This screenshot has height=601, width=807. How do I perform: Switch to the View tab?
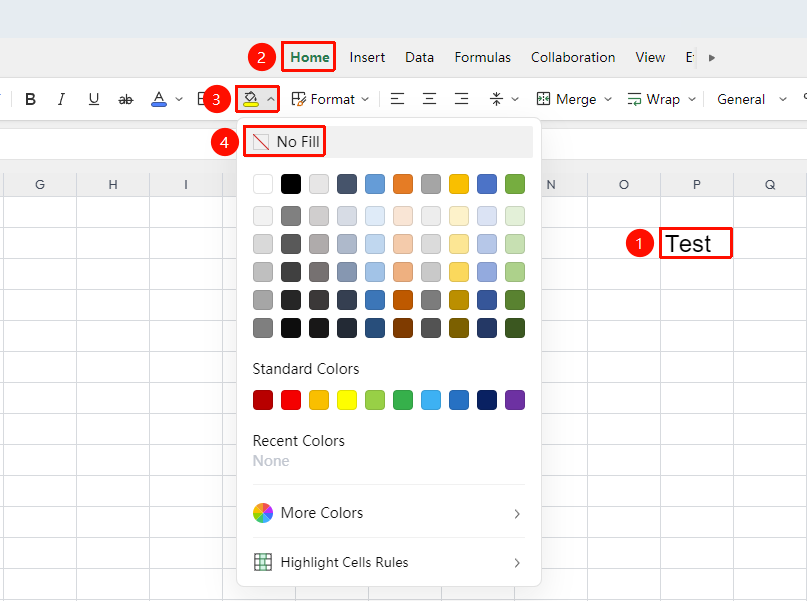tap(650, 57)
